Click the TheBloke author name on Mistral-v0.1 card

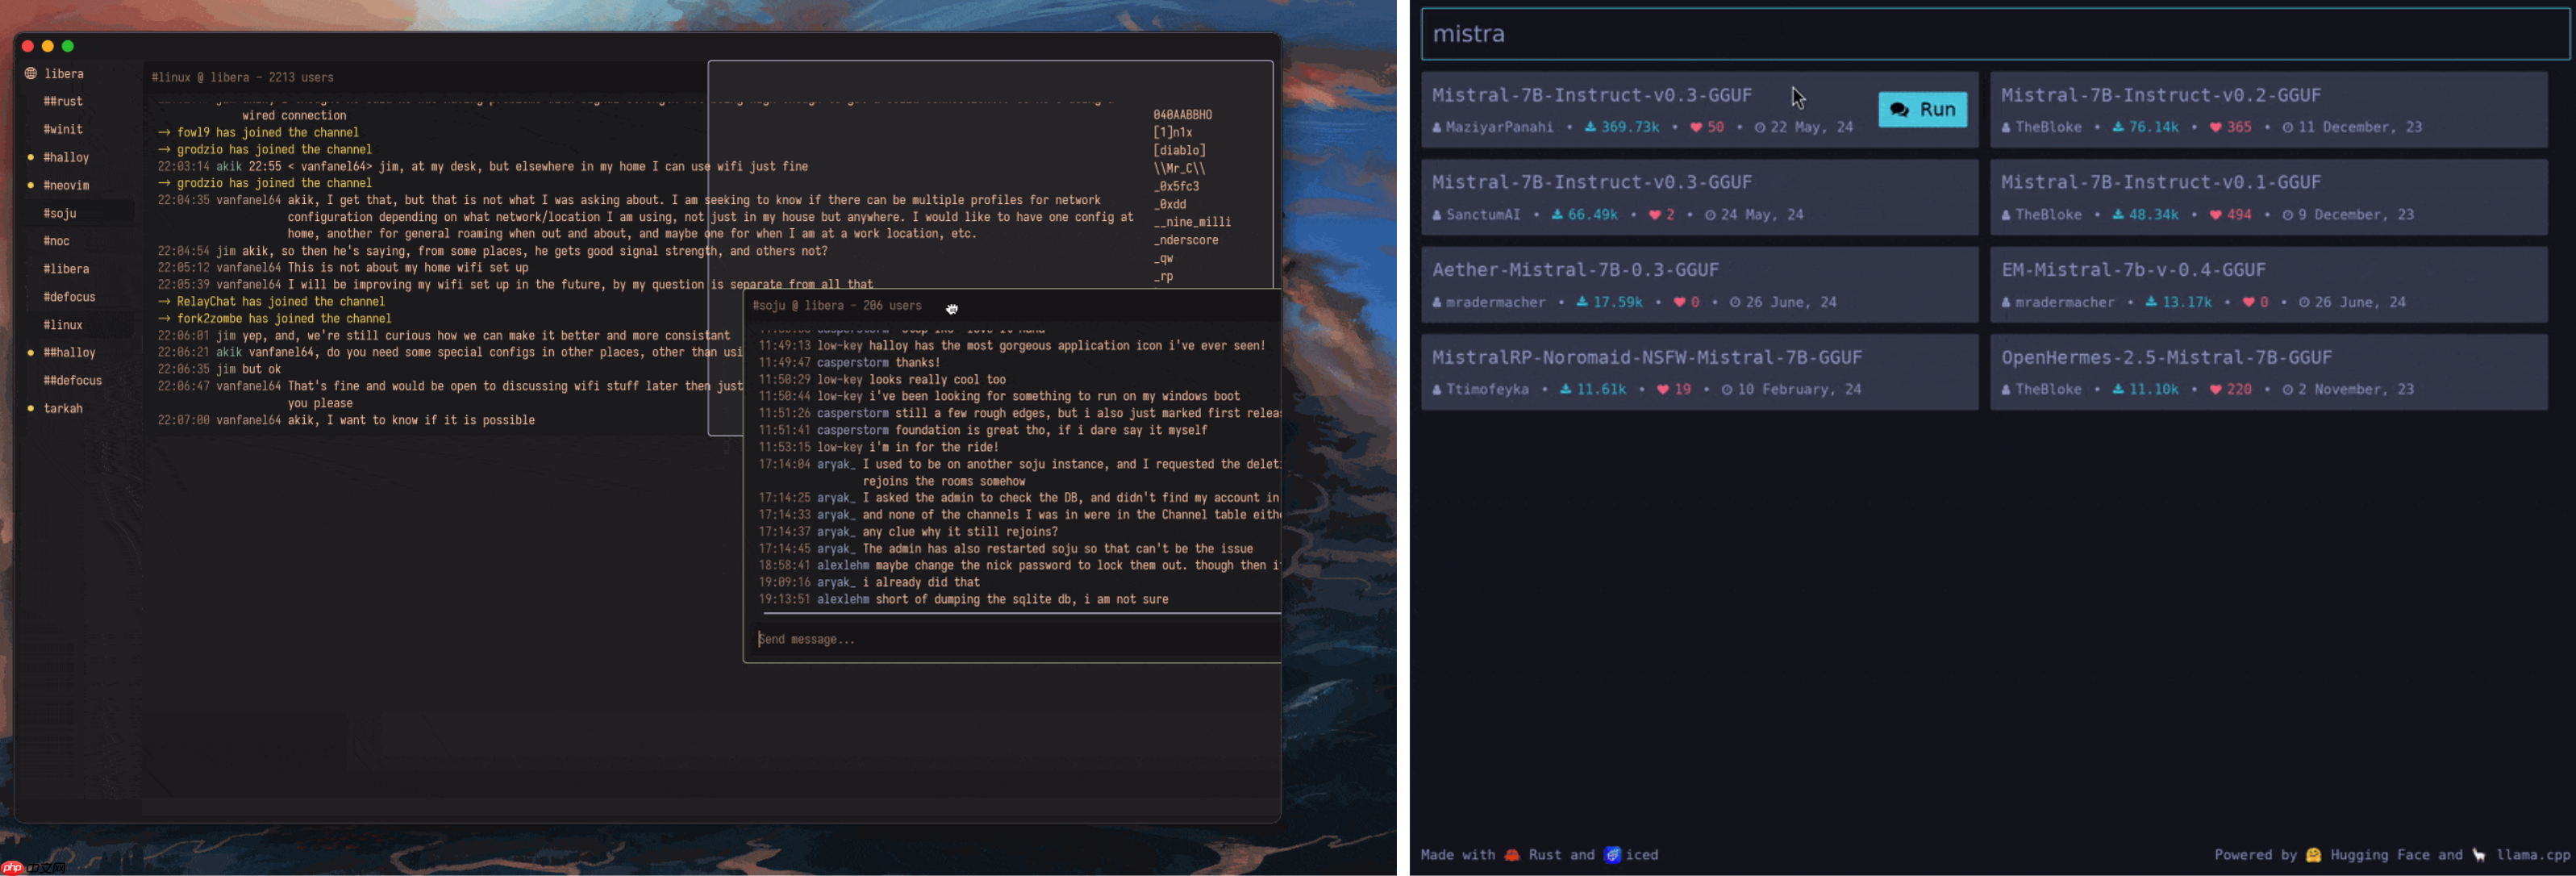tap(2048, 214)
